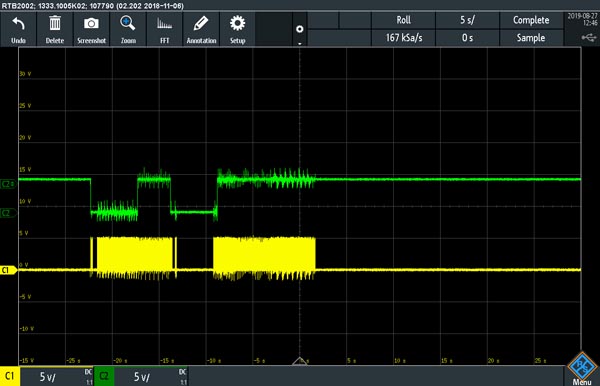Take a capture with the Screenshot camera icon
The image size is (600, 386).
click(91, 24)
